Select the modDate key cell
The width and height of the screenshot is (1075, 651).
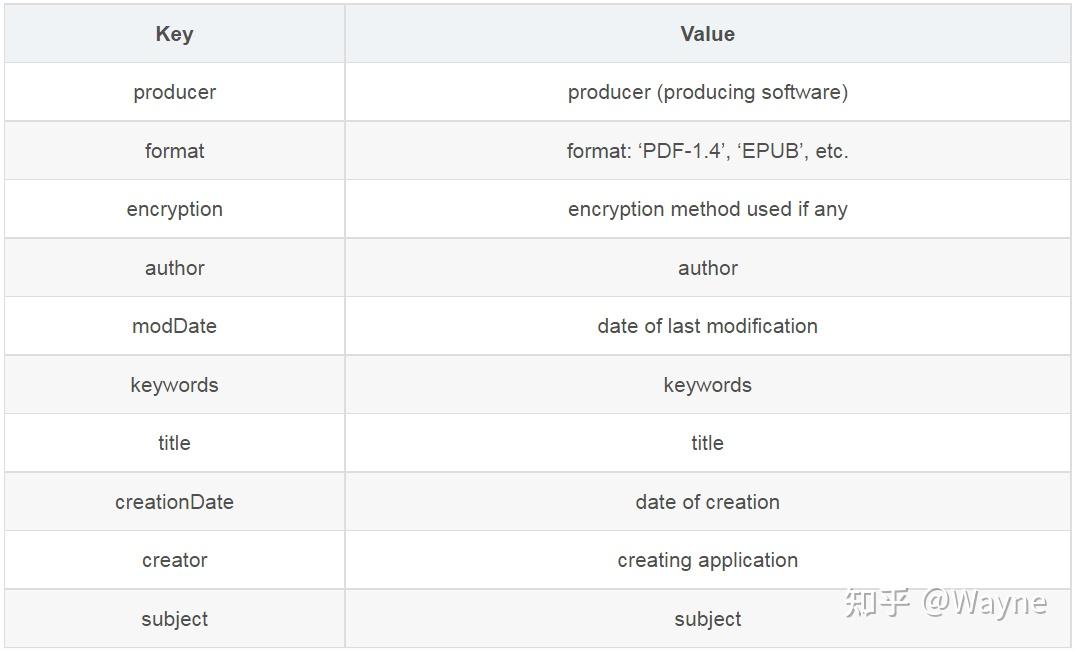point(174,326)
